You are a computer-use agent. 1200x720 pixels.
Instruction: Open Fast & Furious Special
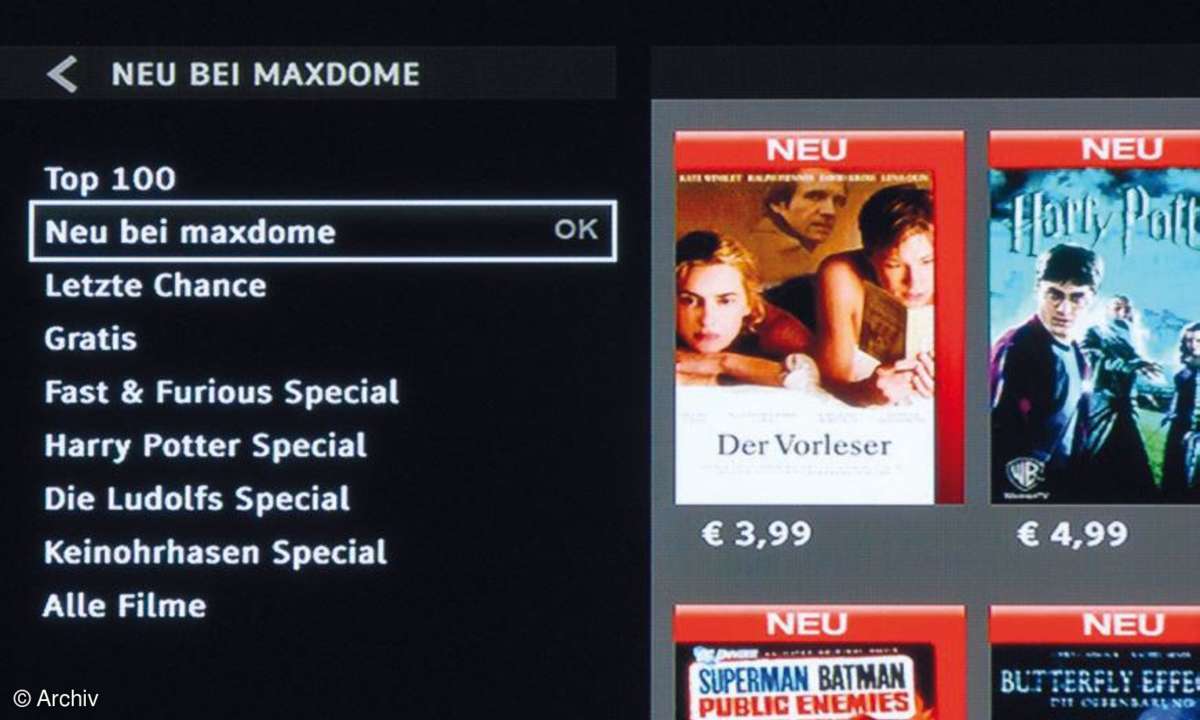(221, 391)
